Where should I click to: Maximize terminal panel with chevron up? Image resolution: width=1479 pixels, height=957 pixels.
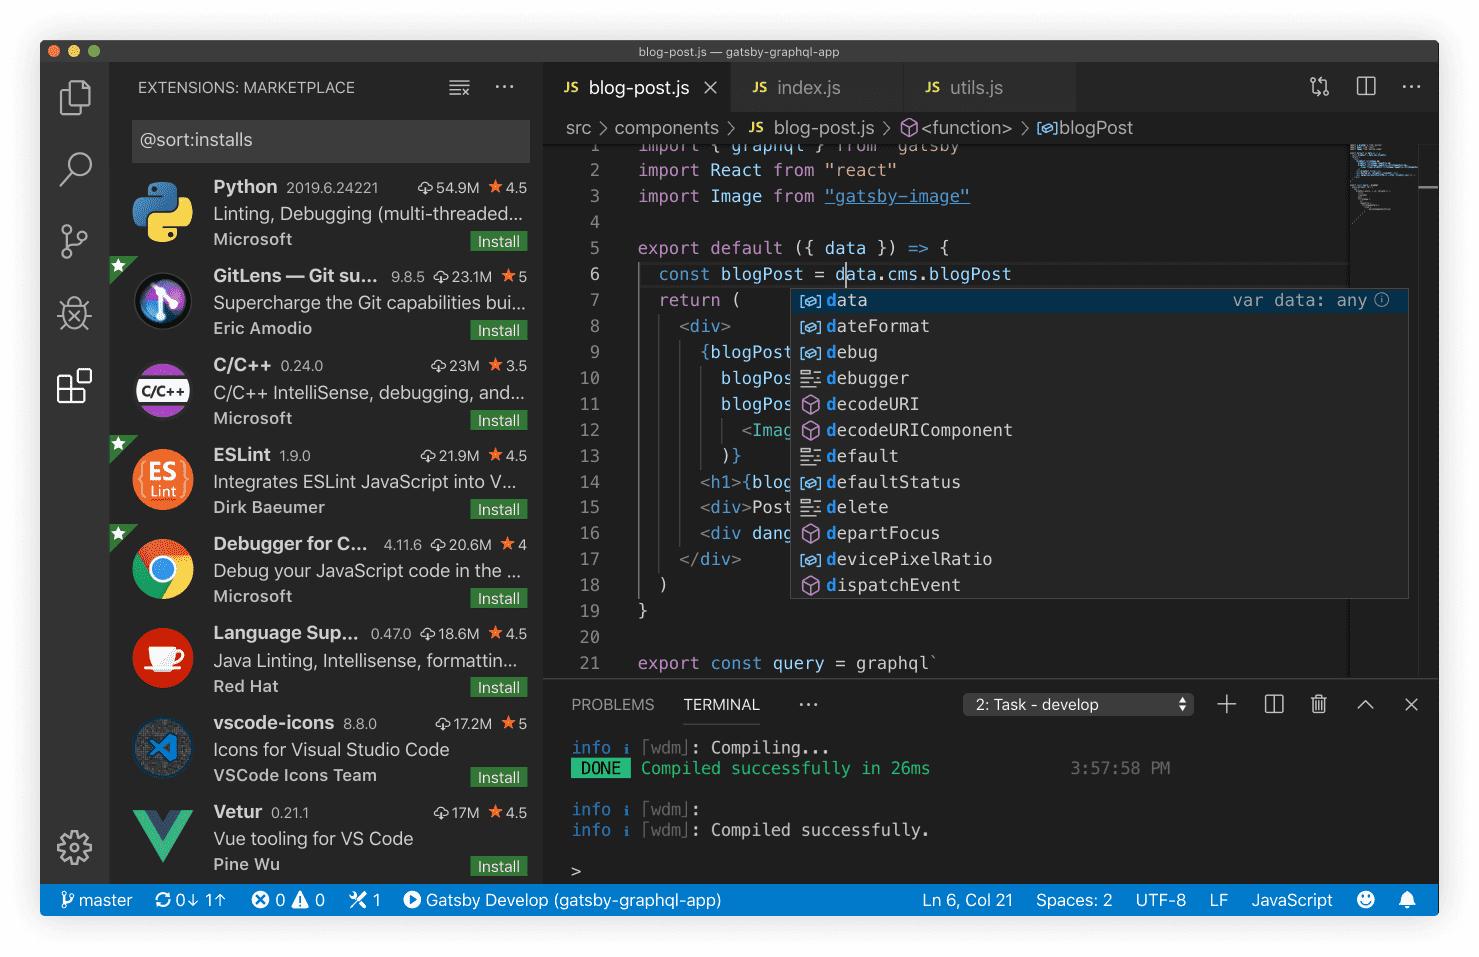point(1365,705)
